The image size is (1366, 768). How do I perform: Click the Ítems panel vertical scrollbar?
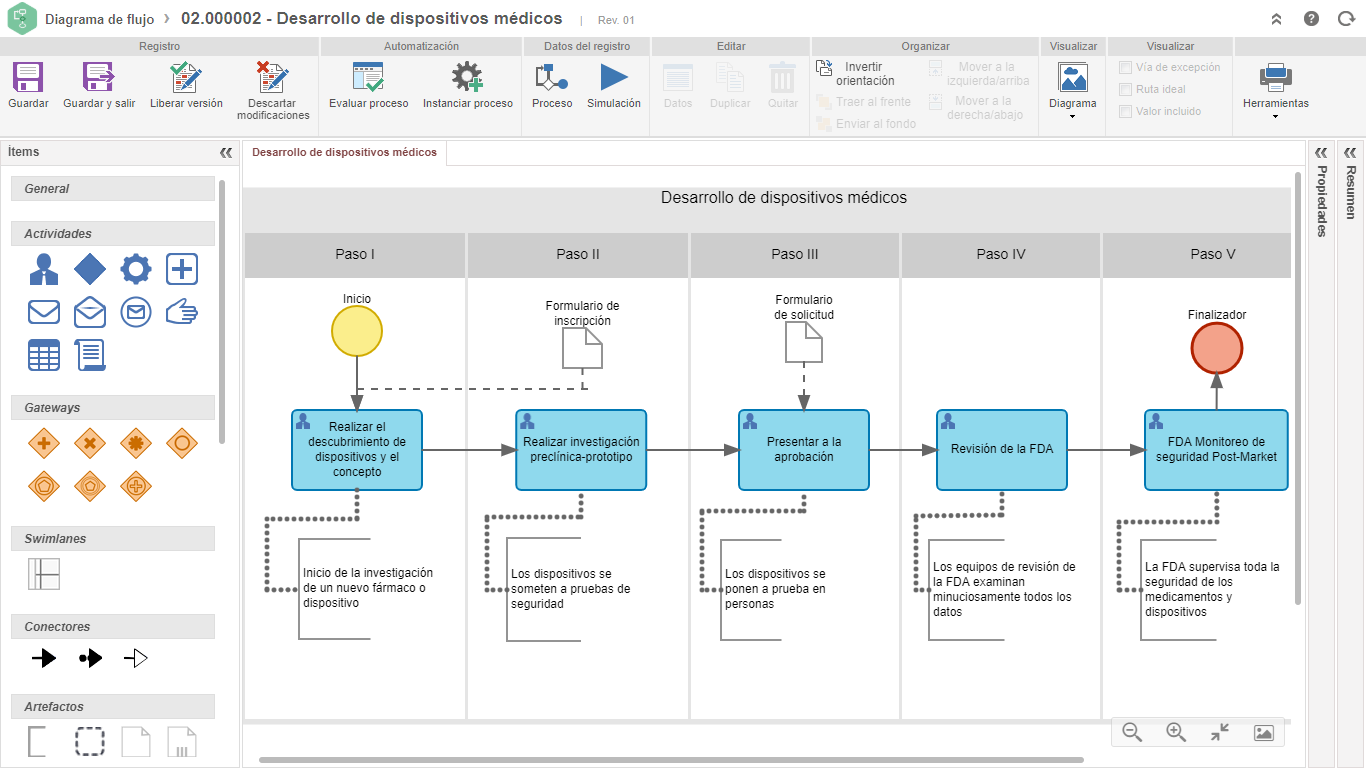(x=222, y=312)
